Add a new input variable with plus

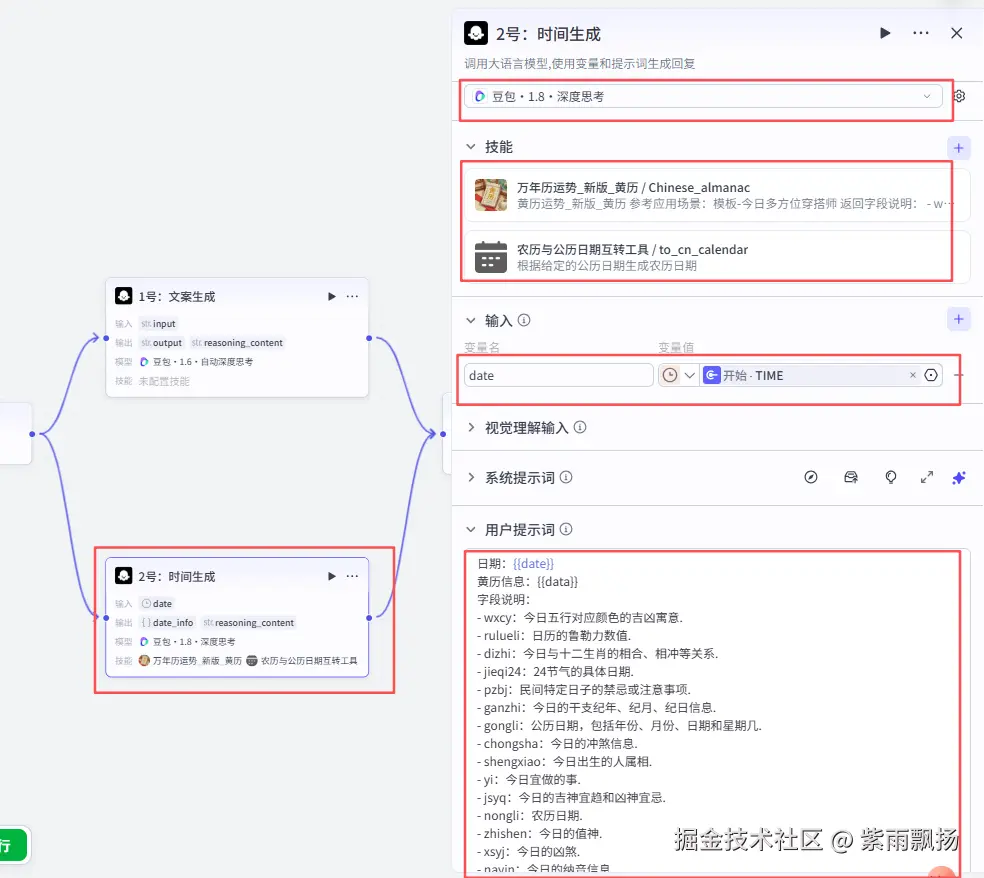tap(958, 319)
